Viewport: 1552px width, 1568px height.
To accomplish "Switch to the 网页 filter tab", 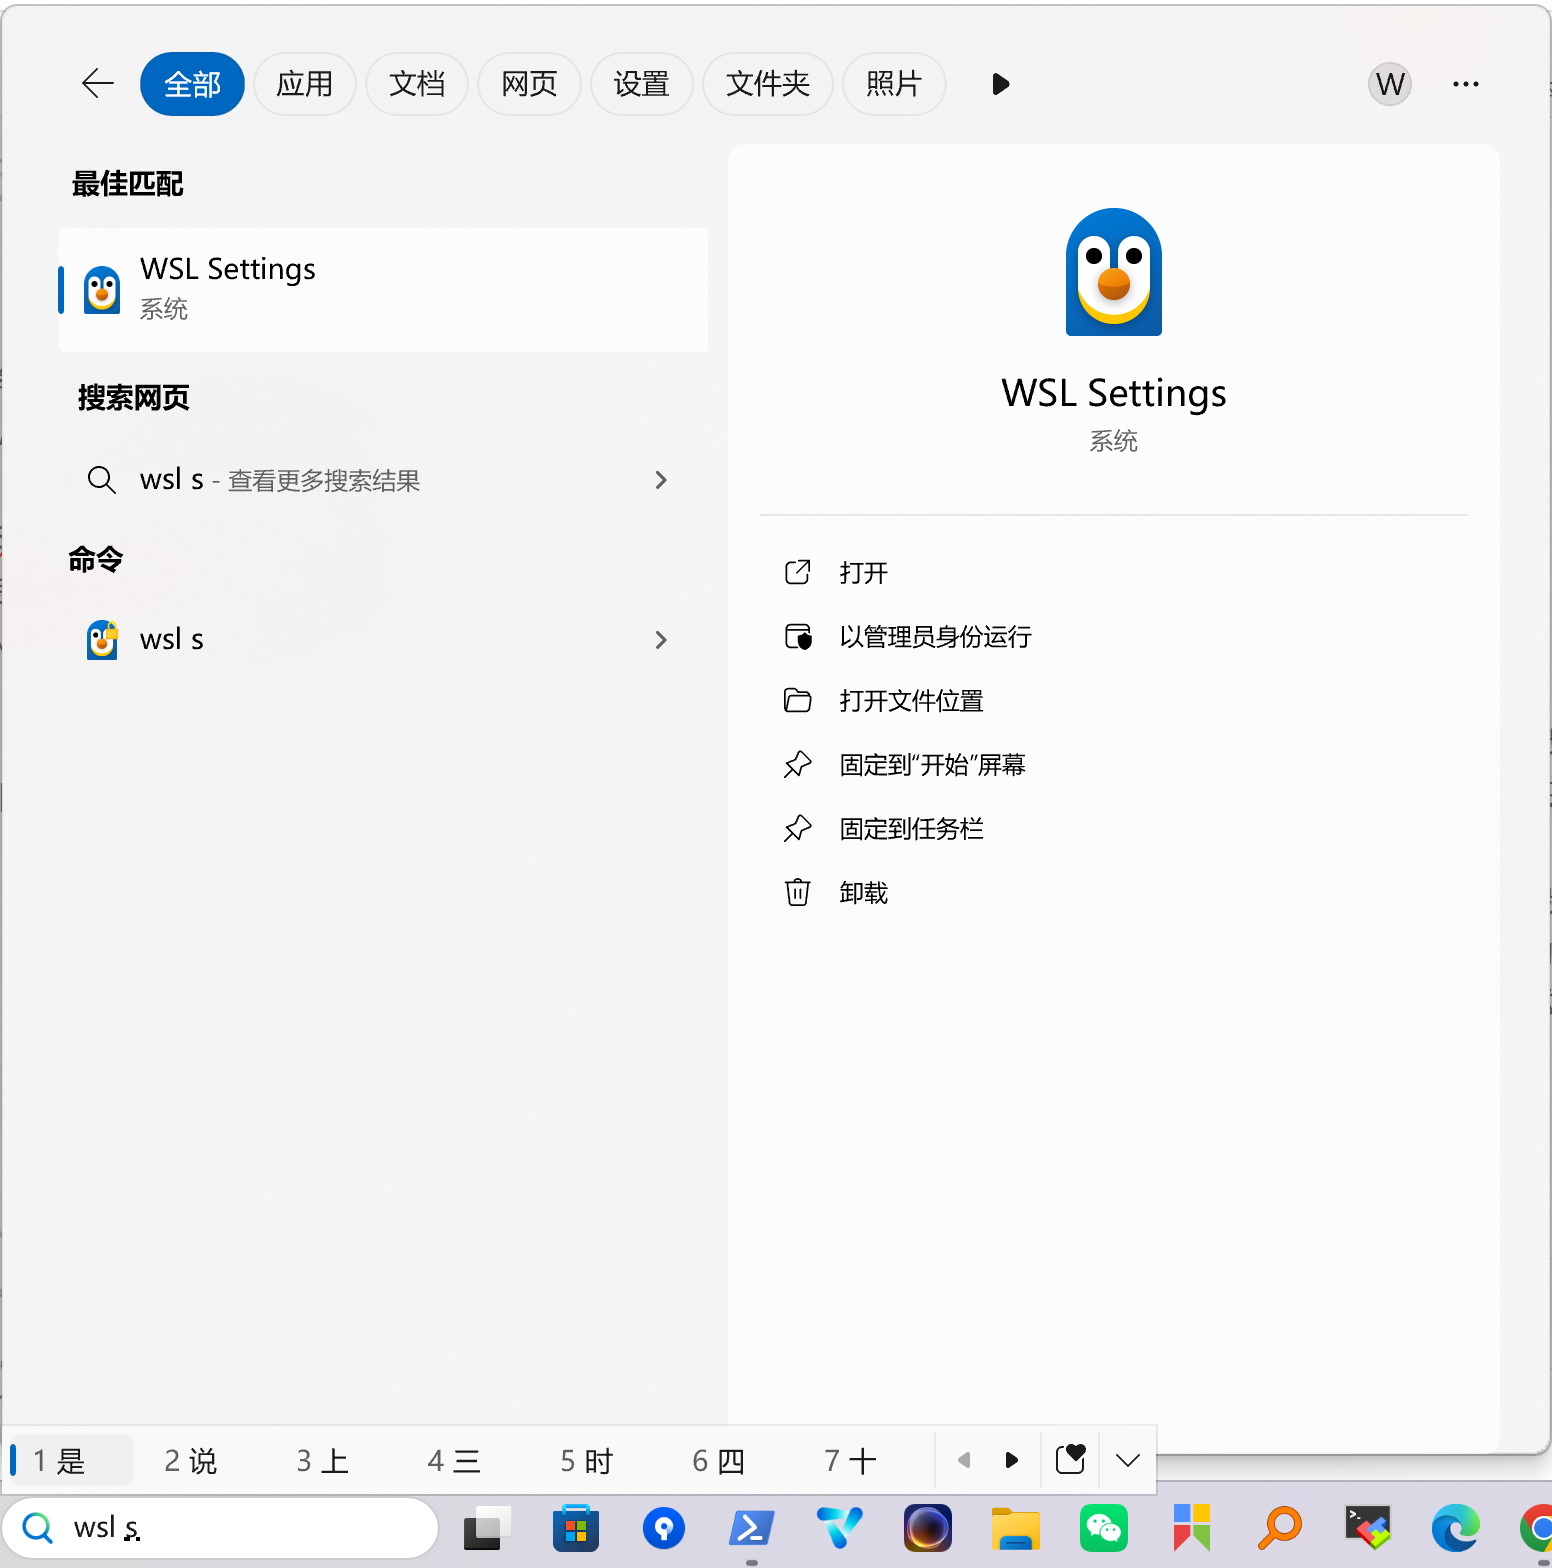I will (529, 84).
